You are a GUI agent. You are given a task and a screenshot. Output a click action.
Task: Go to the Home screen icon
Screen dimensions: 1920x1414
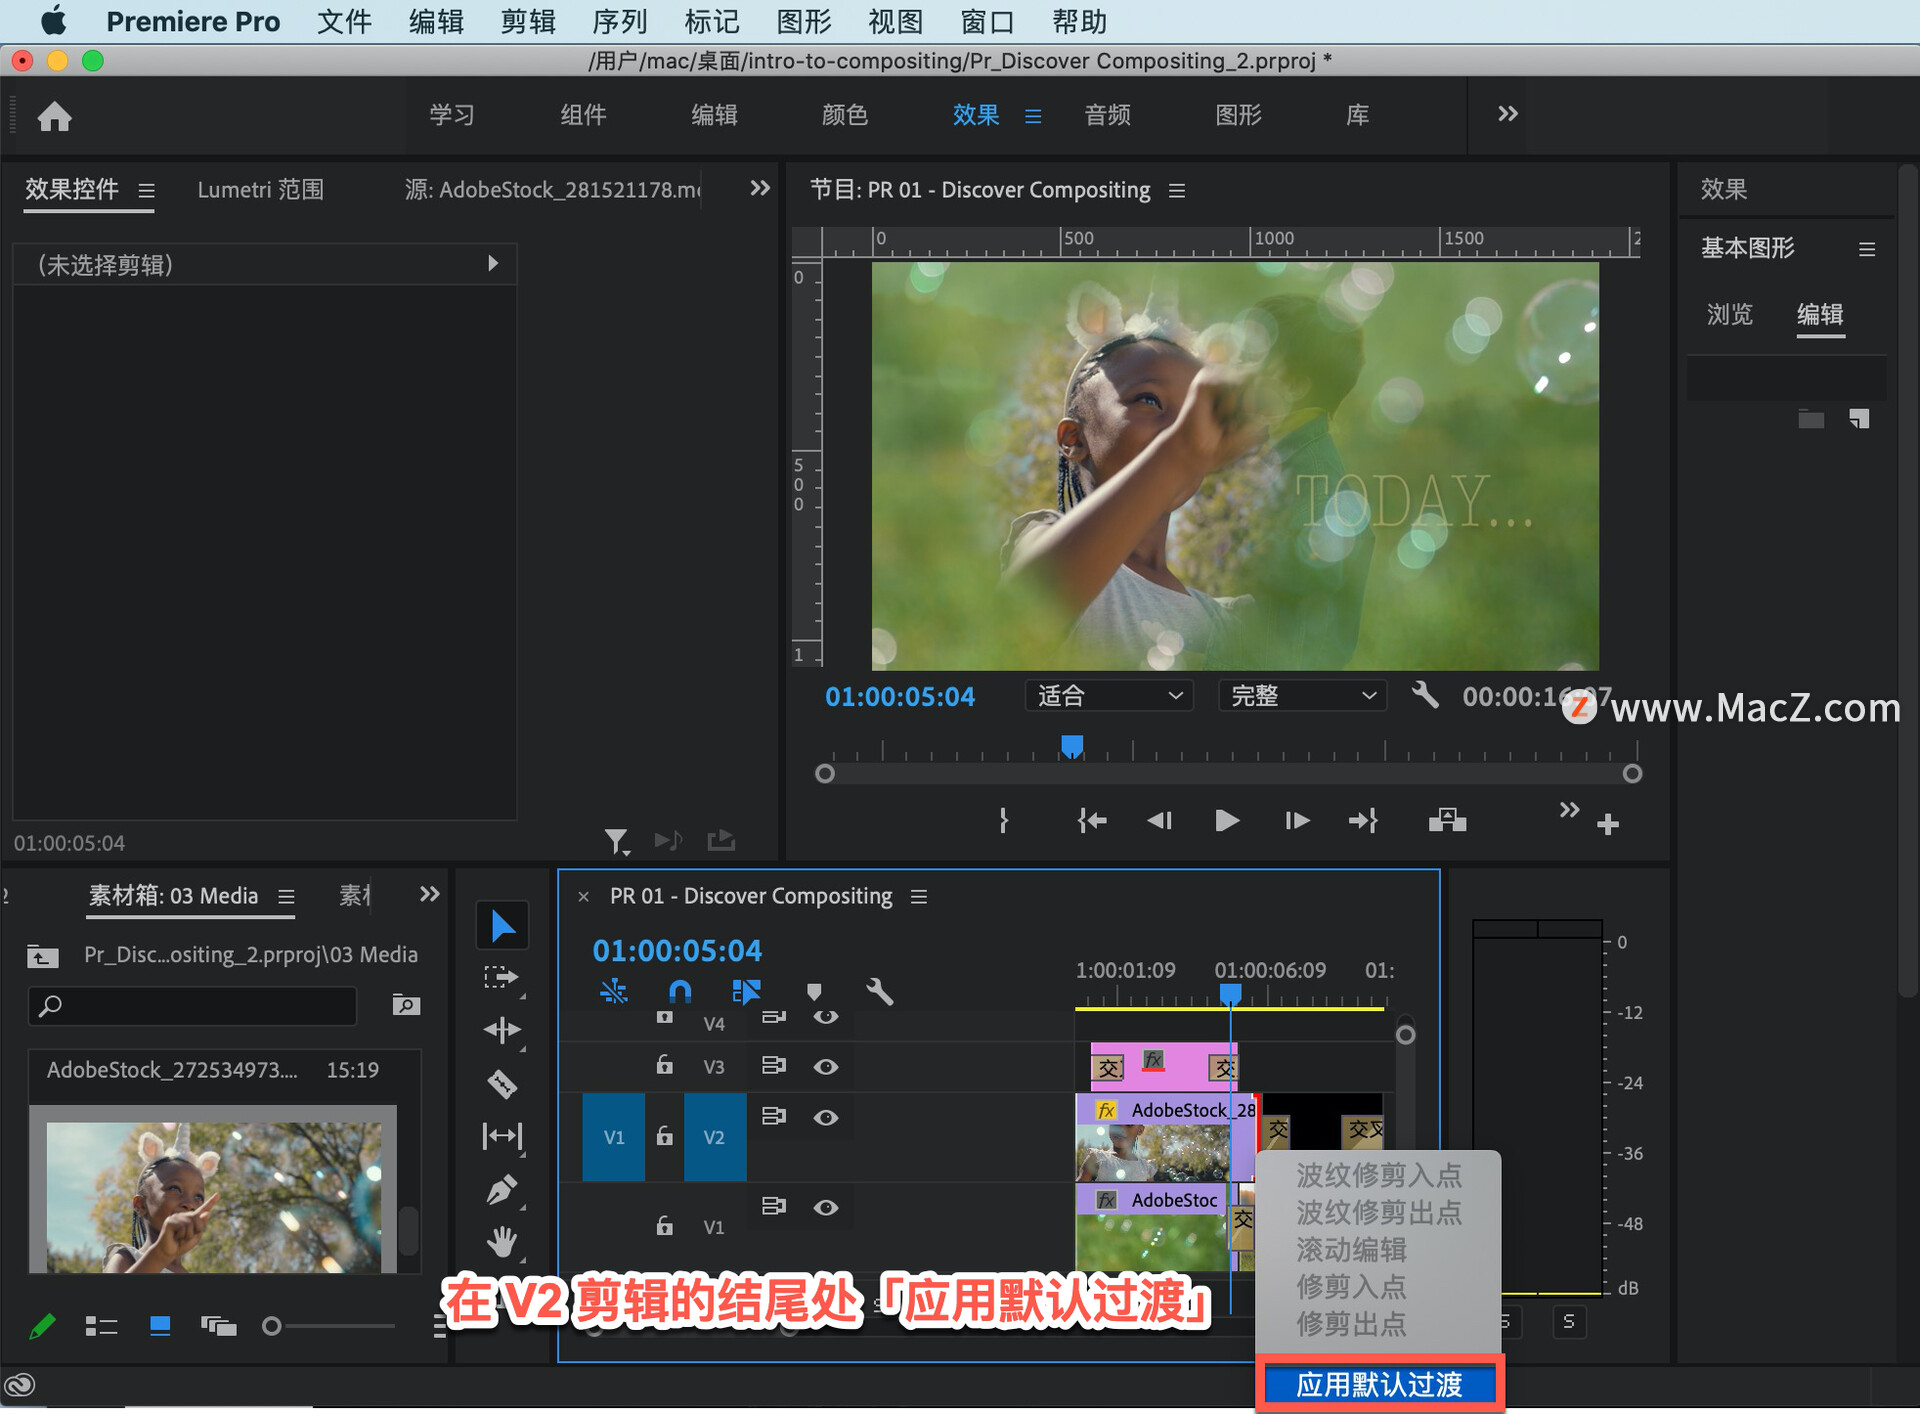54,116
